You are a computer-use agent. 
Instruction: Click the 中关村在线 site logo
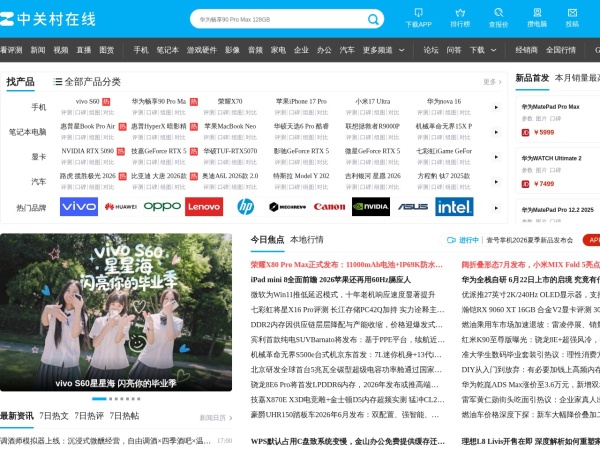pyautogui.click(x=48, y=19)
